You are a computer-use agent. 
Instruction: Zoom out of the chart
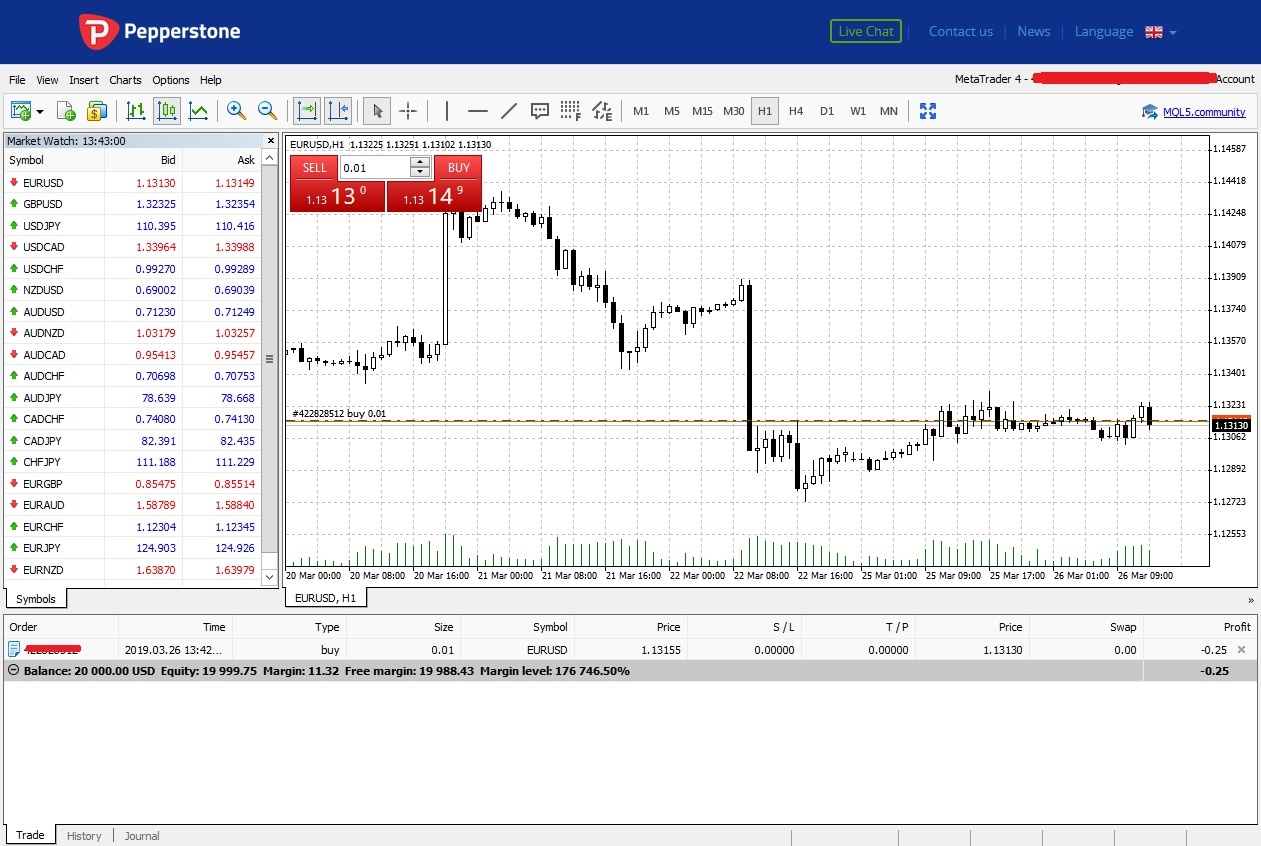point(268,111)
